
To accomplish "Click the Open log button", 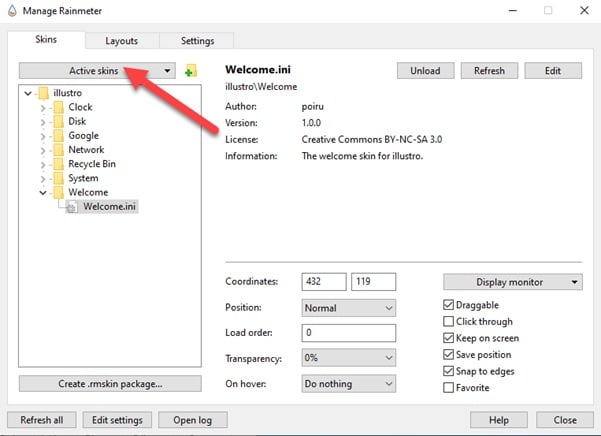I will 192,420.
